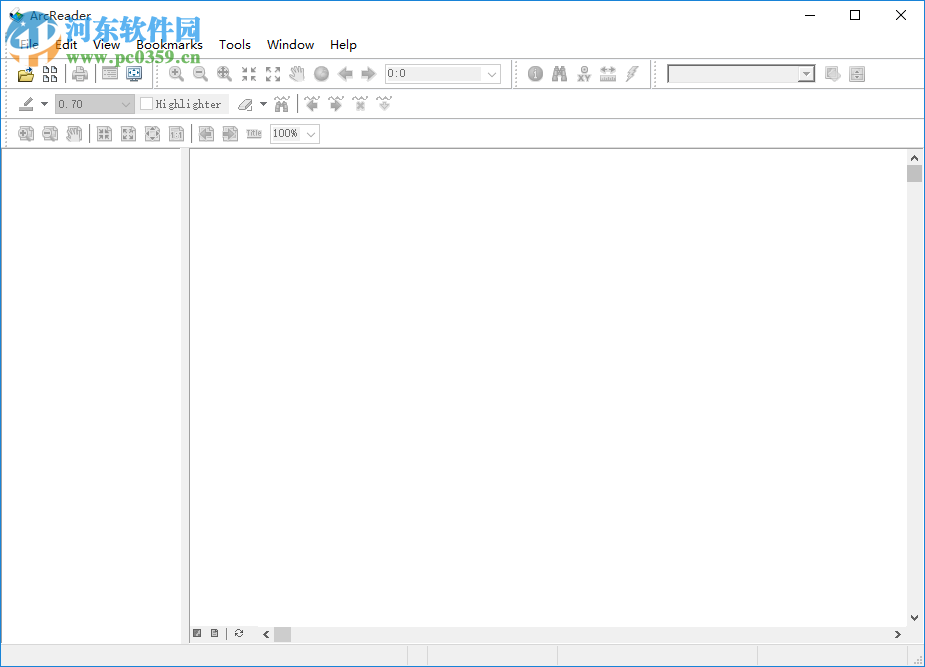
Task: Activate the Hyperlink lightning tool
Action: coord(631,73)
